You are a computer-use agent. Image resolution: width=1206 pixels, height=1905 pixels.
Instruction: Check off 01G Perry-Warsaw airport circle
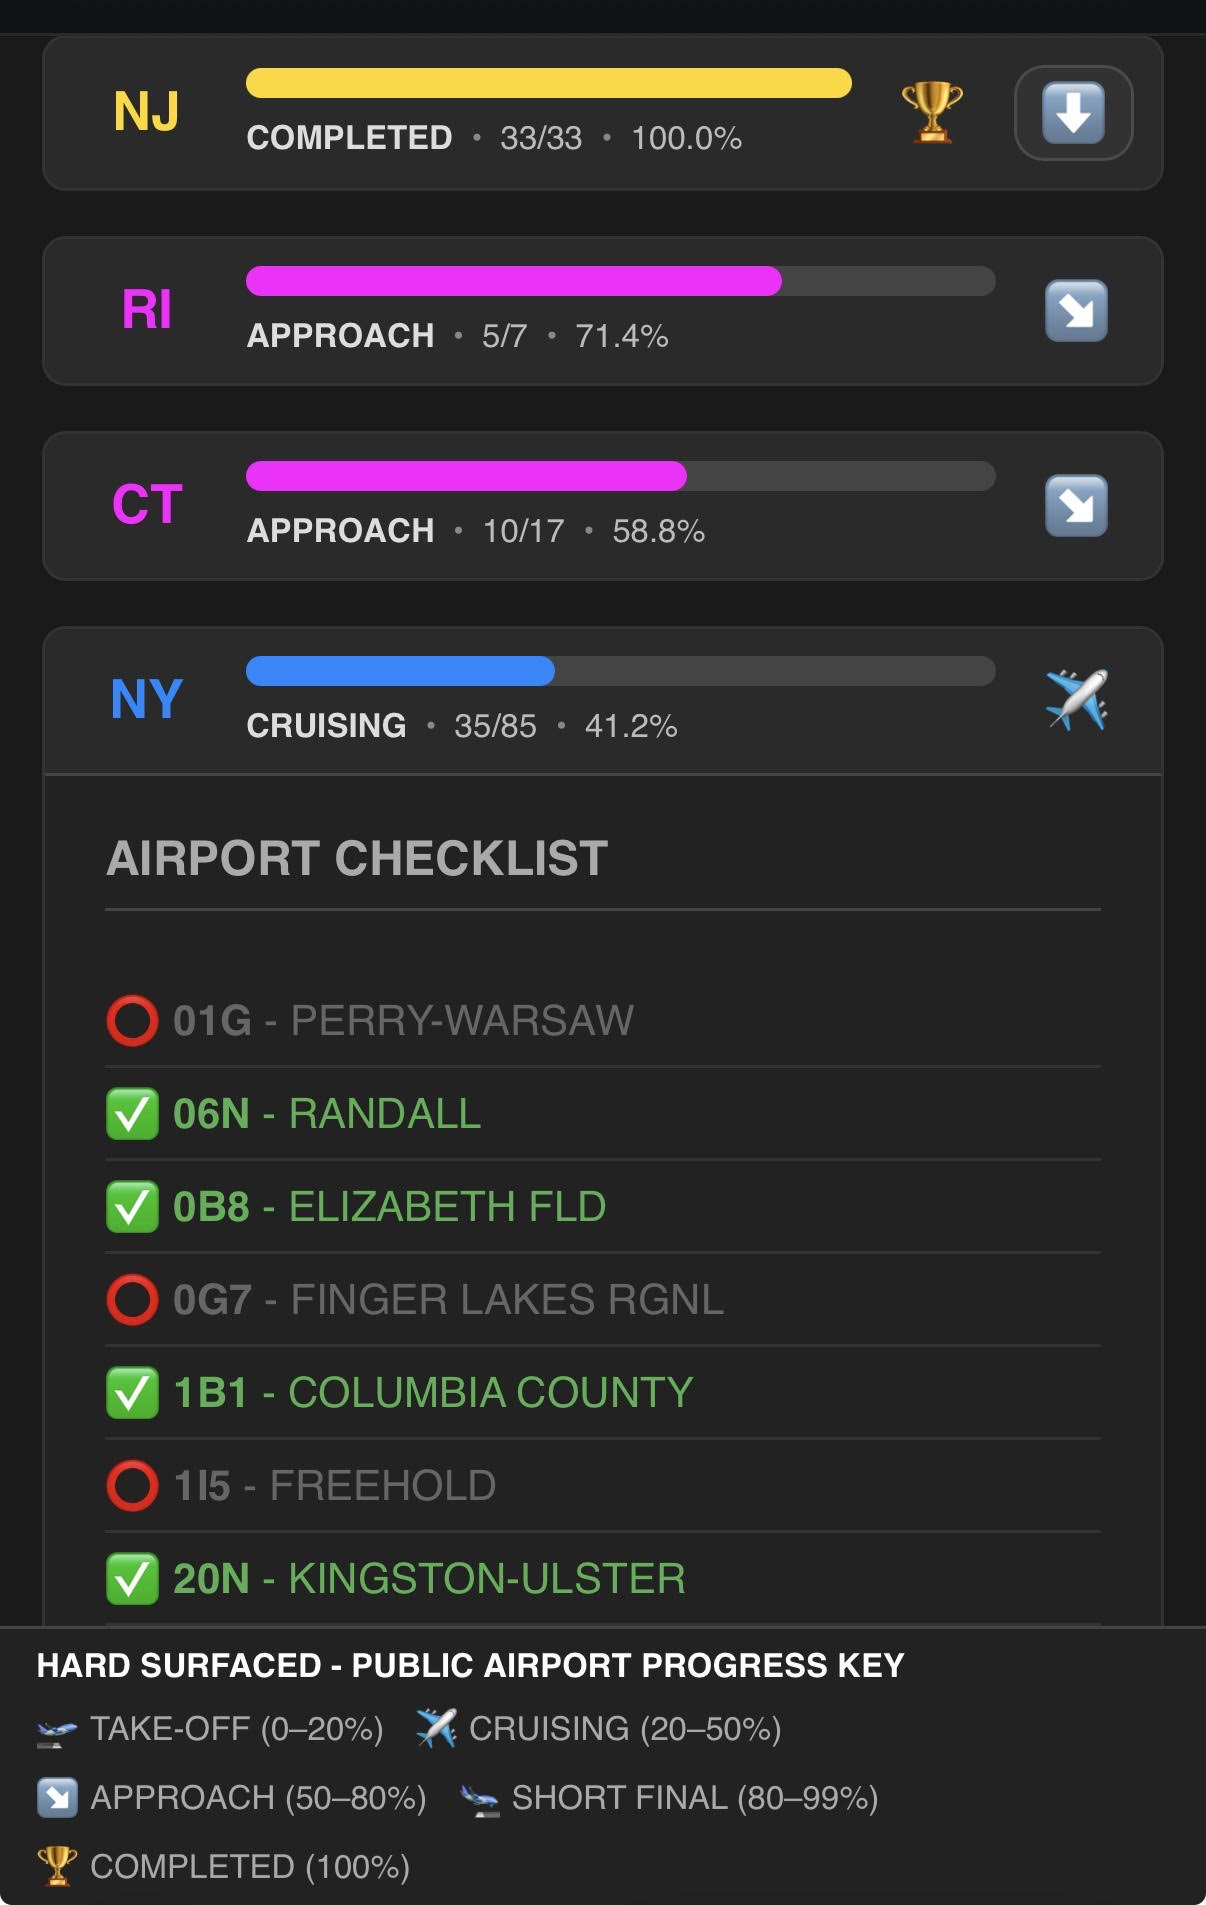tap(132, 1021)
